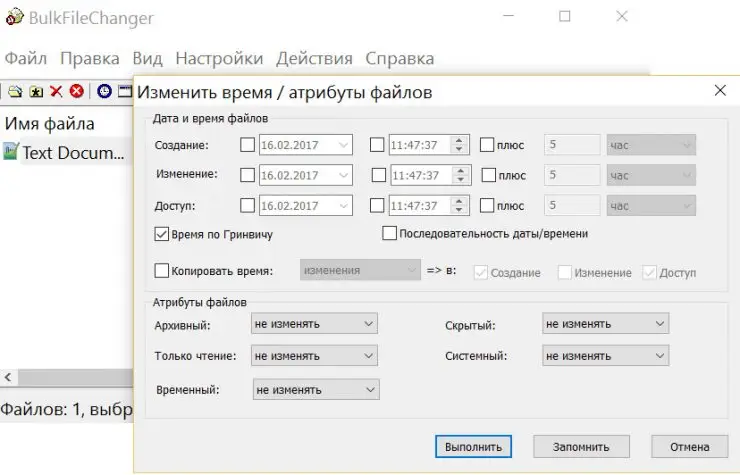
Task: Tick the плюс checkbox in Создание row
Action: [487, 144]
